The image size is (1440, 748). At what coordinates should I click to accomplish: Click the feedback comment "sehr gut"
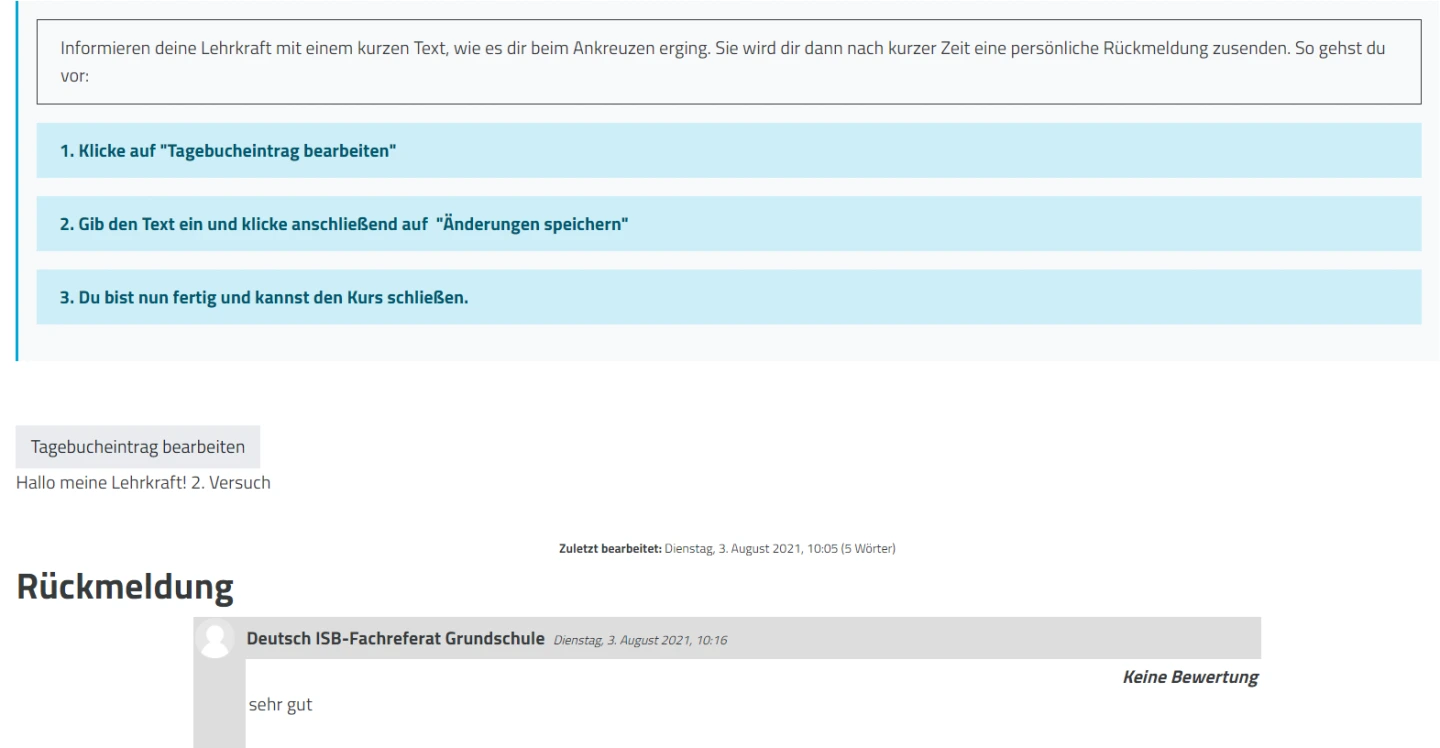pos(280,704)
